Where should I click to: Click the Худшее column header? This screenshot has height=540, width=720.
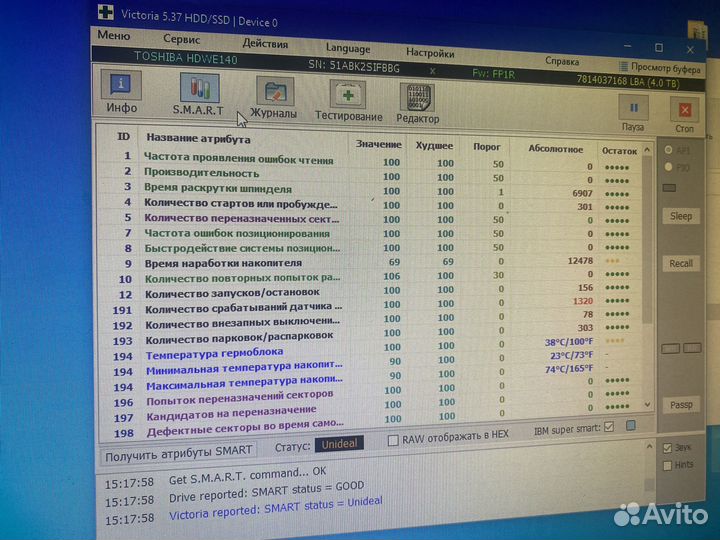click(x=434, y=146)
